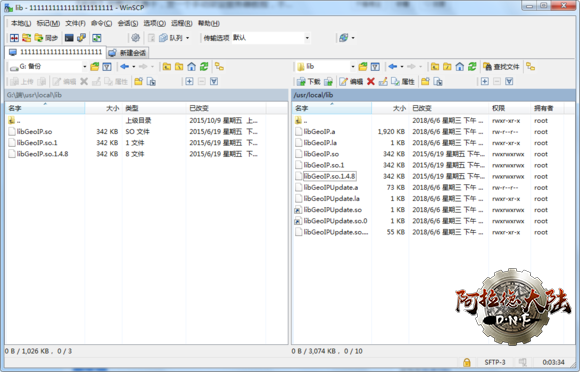
Task: Click local panel open directory icon
Action: click(x=95, y=67)
